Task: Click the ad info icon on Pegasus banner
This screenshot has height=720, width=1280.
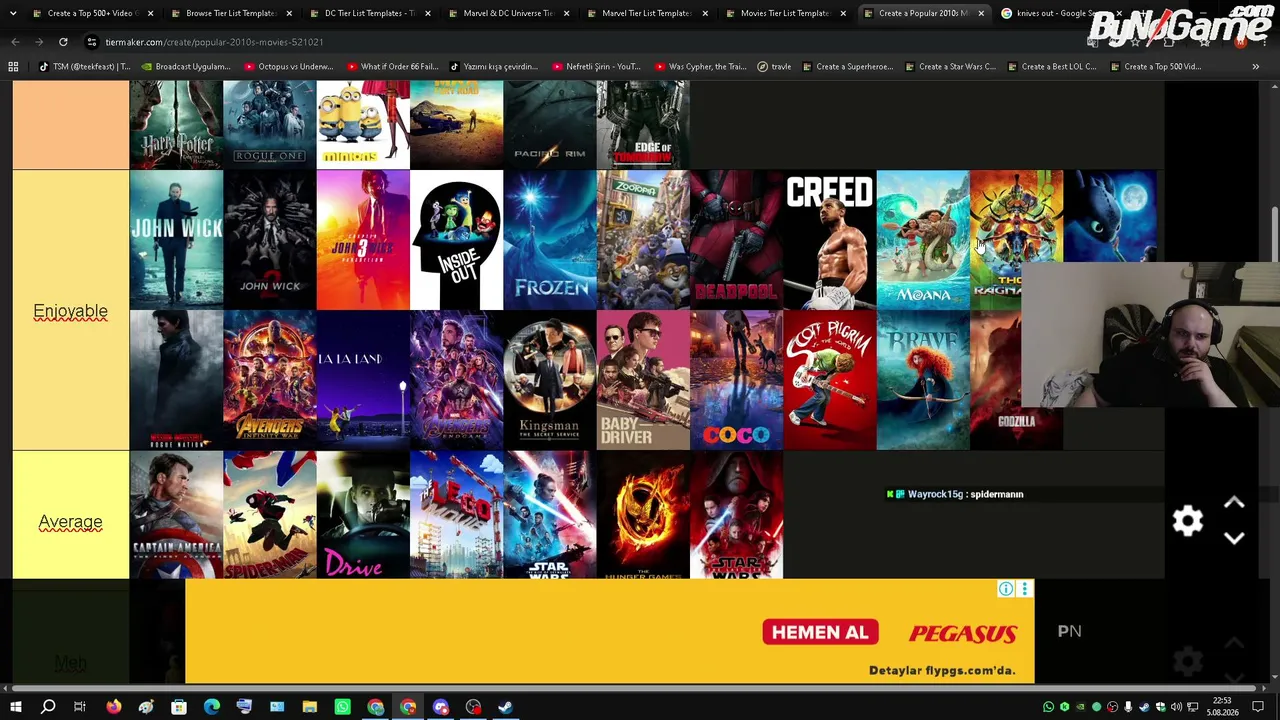Action: 1006,589
